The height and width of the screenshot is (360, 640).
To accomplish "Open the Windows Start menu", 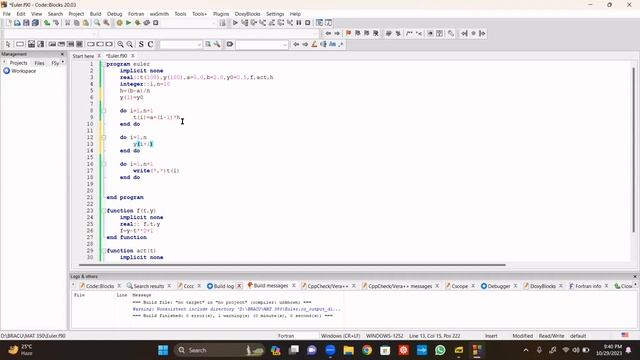I will click(x=163, y=350).
